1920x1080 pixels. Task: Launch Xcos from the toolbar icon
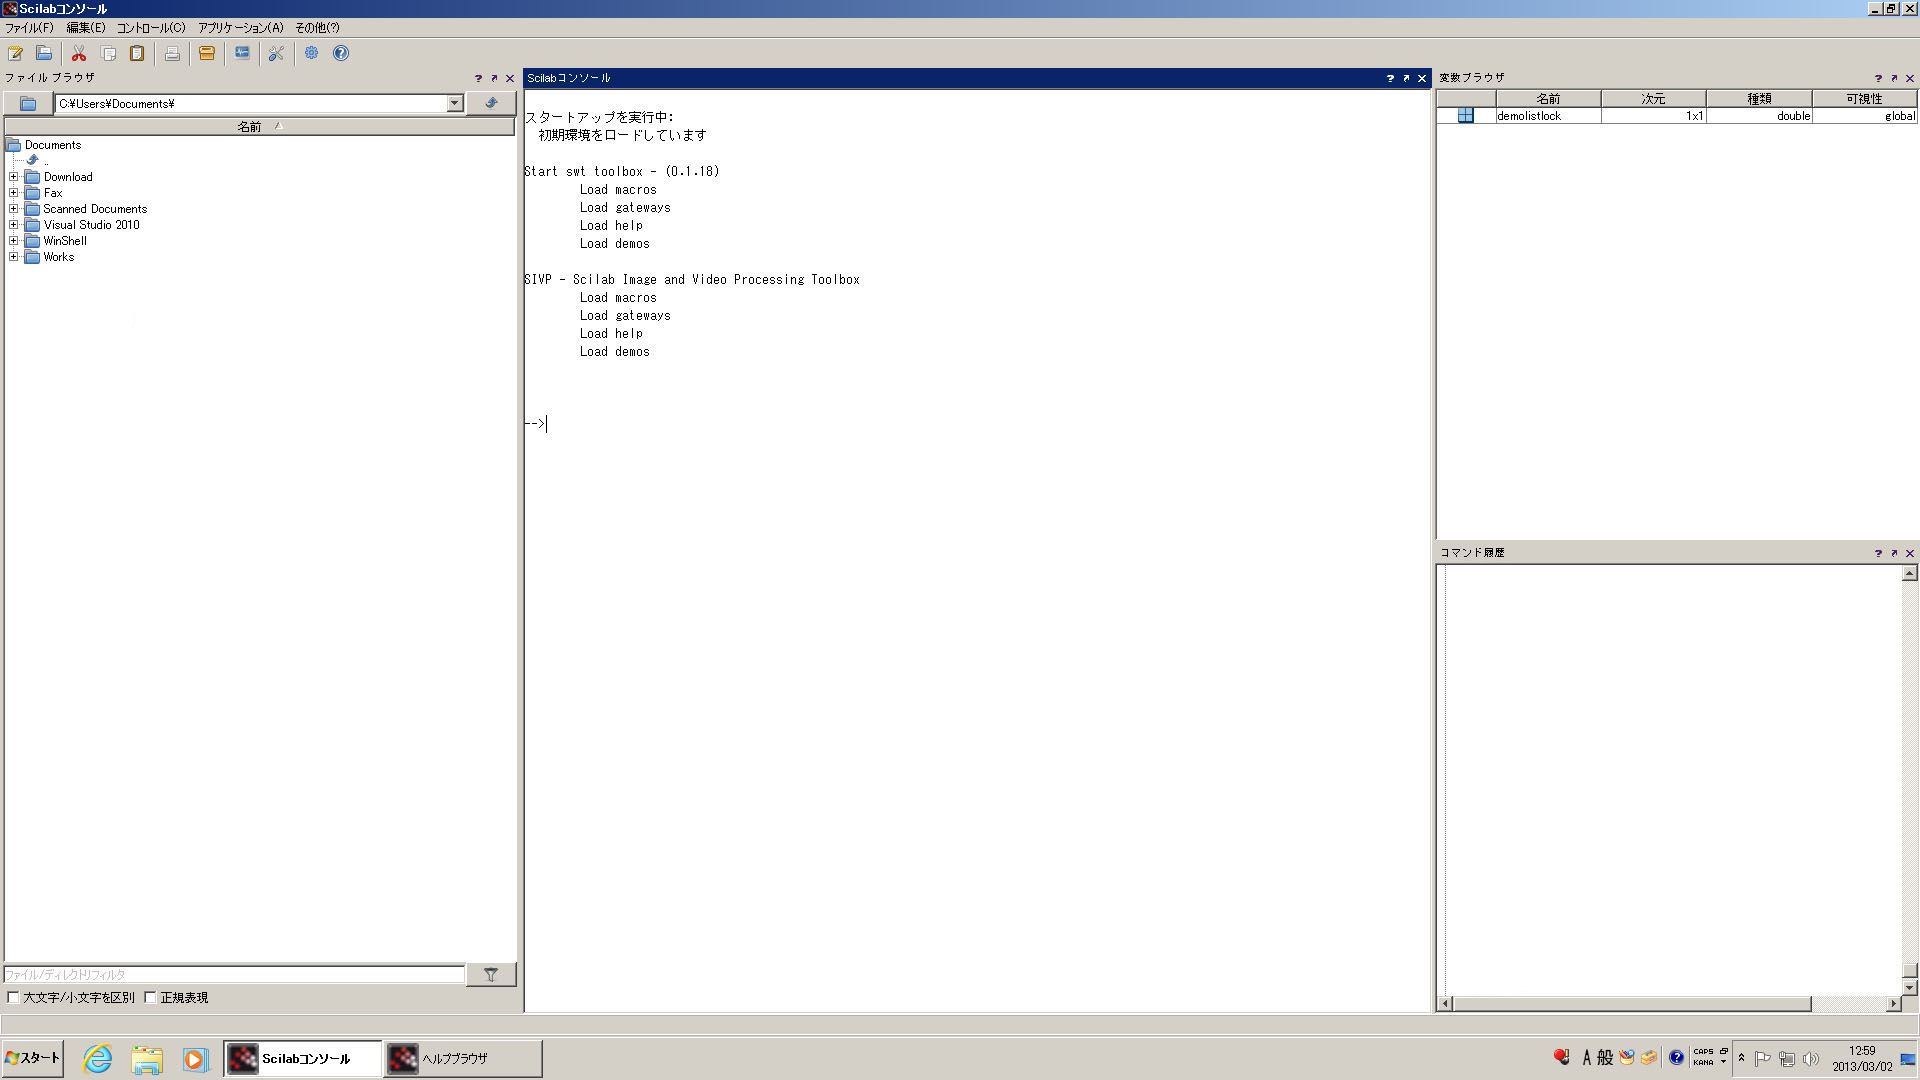coord(242,54)
